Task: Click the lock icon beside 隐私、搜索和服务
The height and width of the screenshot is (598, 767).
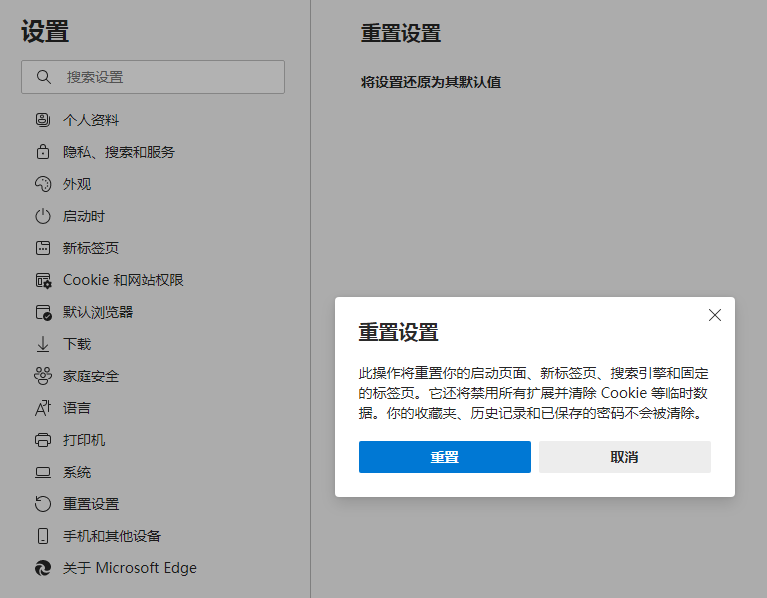Action: pos(43,152)
